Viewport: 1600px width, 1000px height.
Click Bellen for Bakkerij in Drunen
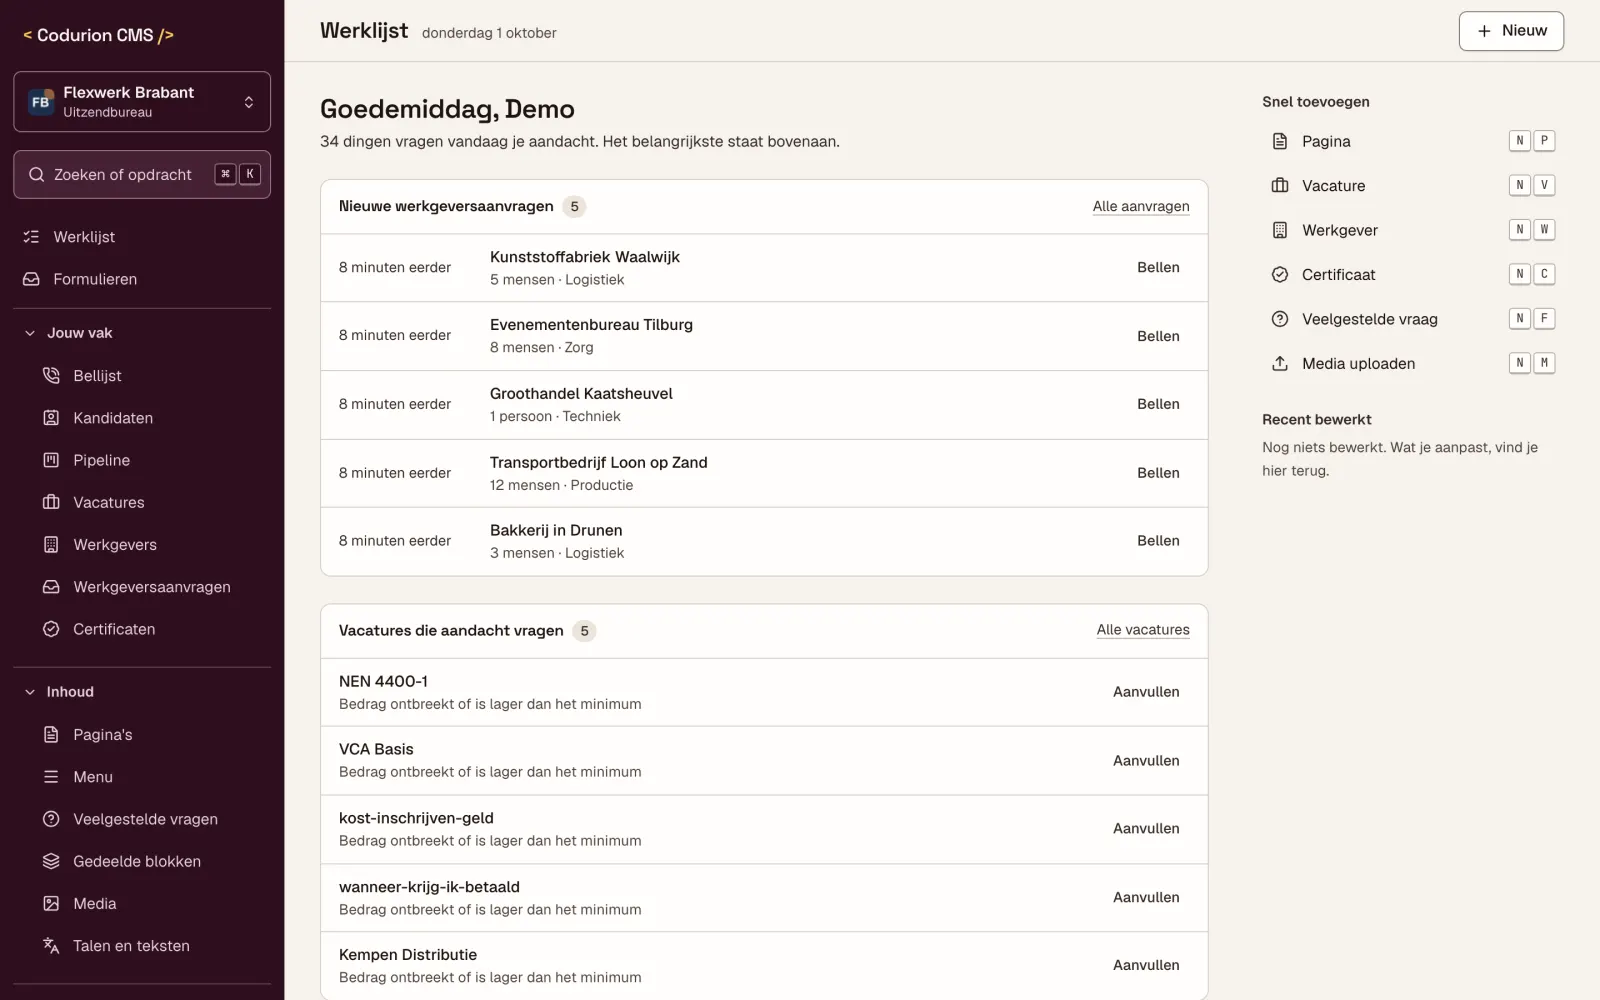[1158, 541]
